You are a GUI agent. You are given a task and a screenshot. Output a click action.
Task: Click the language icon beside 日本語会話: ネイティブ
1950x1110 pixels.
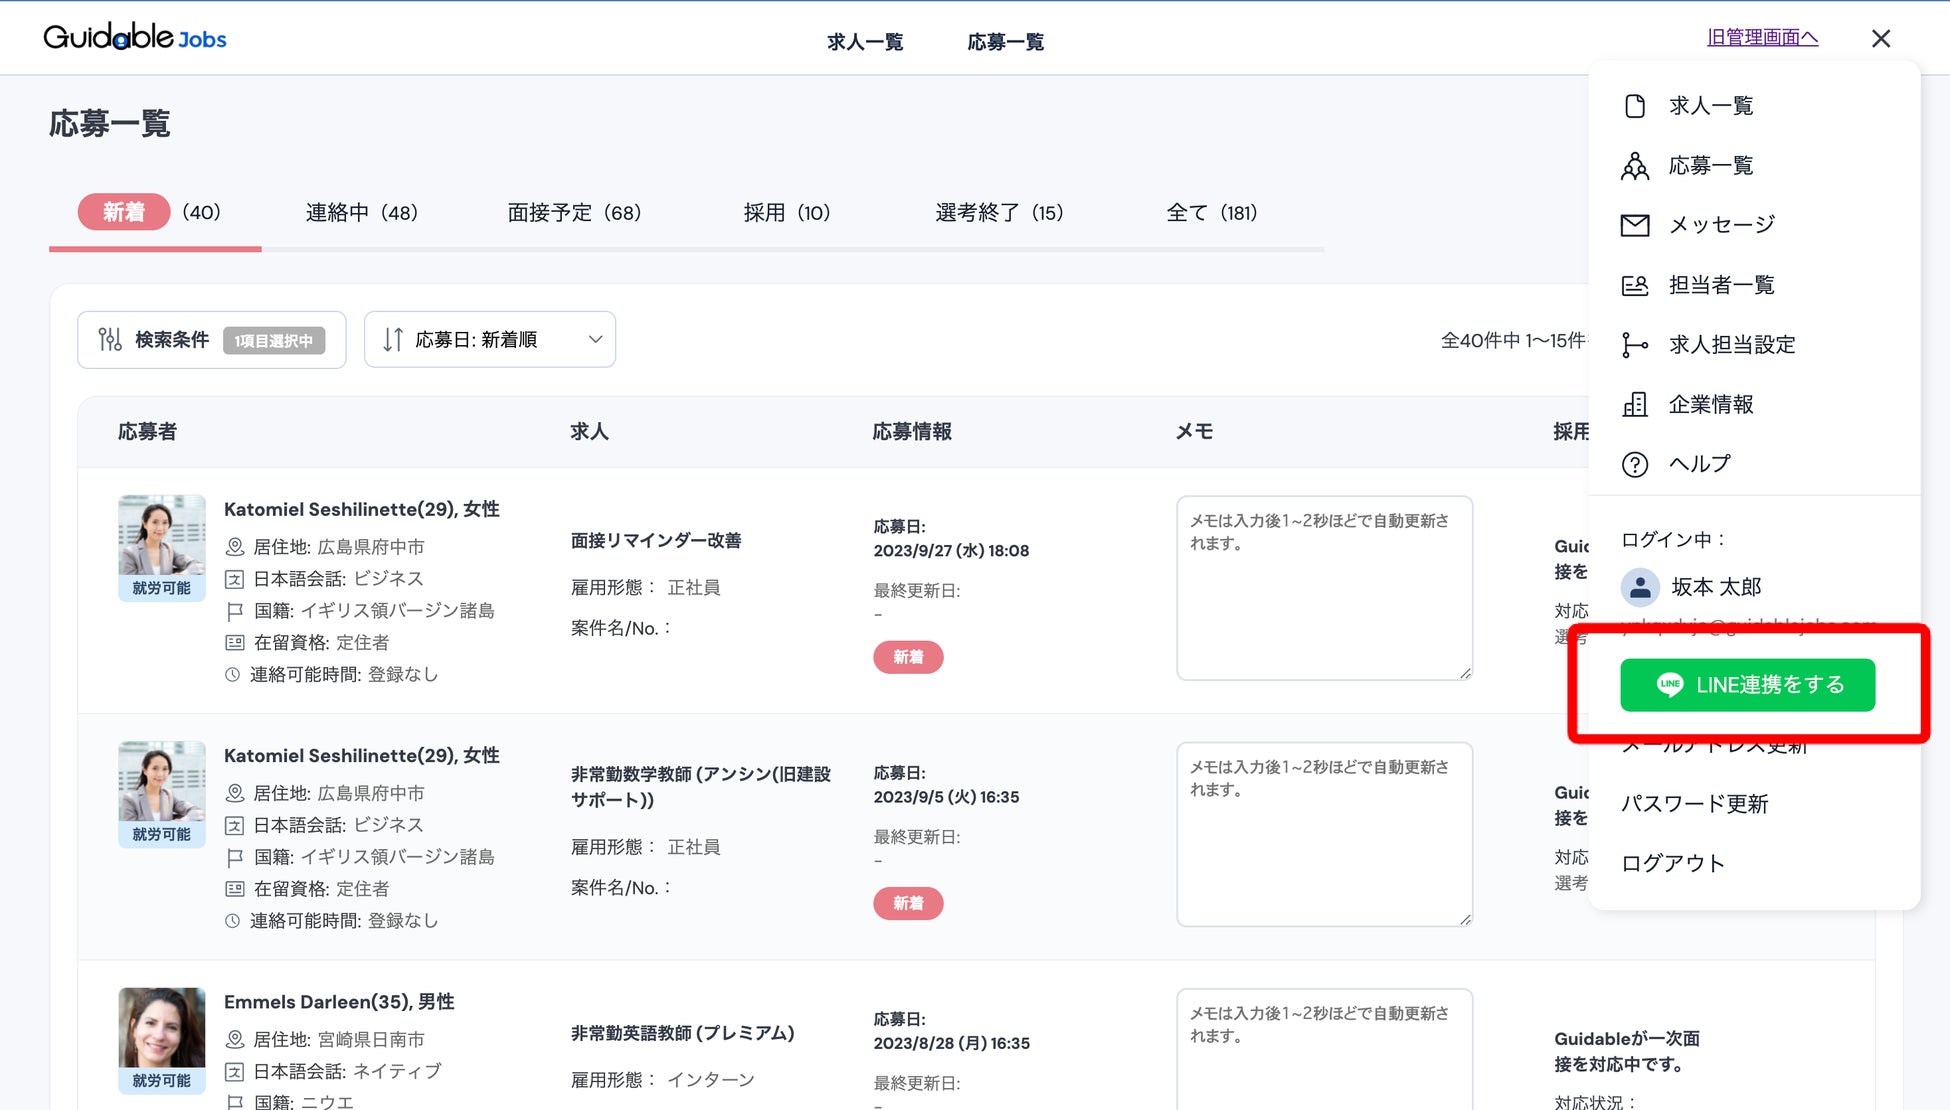point(235,1072)
